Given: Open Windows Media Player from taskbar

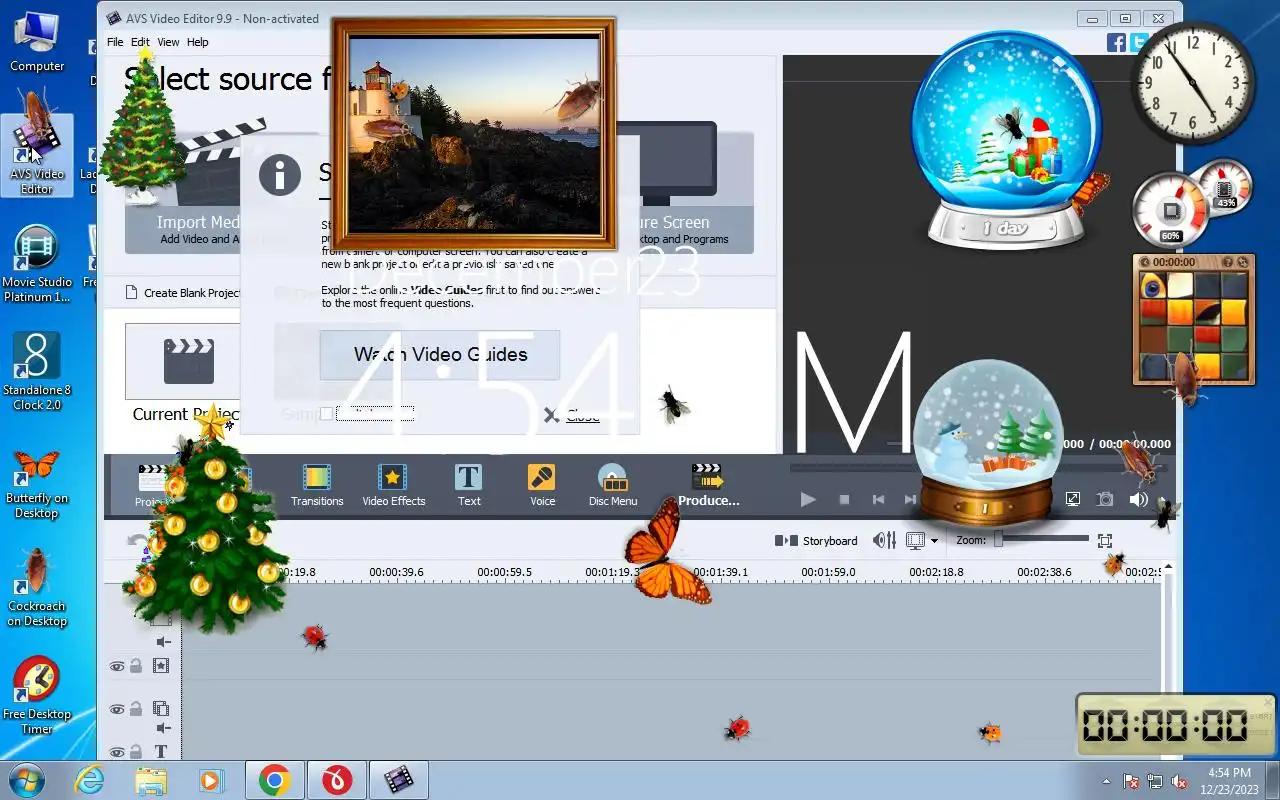Looking at the screenshot, I should click(x=211, y=780).
